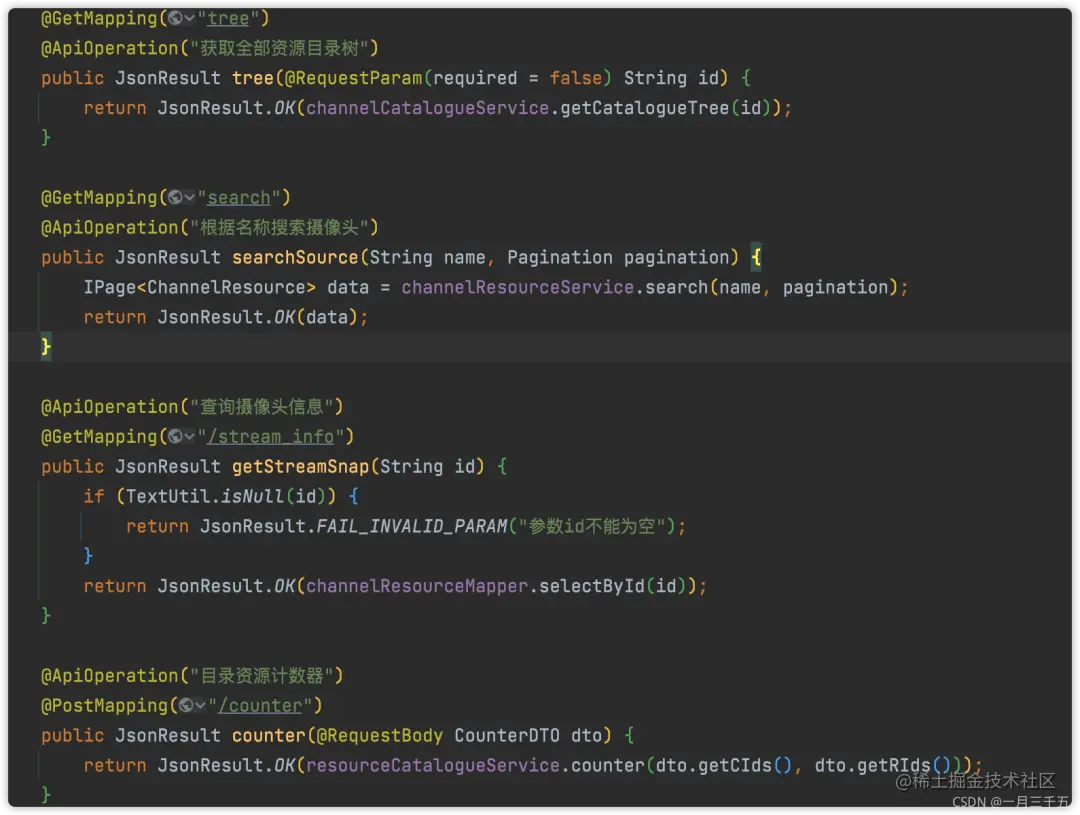Click the "@RequestBody" annotation
This screenshot has width=1080, height=815.
point(380,736)
